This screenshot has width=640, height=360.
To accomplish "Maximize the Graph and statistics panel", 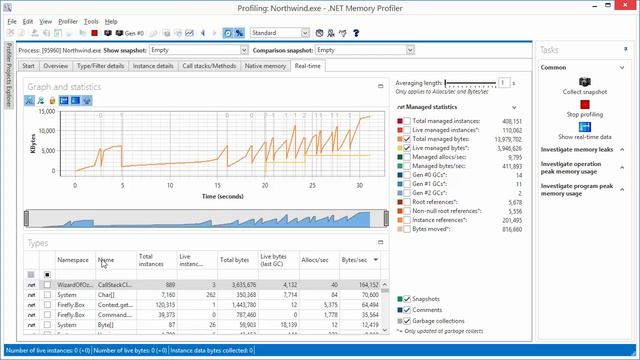I will 380,86.
